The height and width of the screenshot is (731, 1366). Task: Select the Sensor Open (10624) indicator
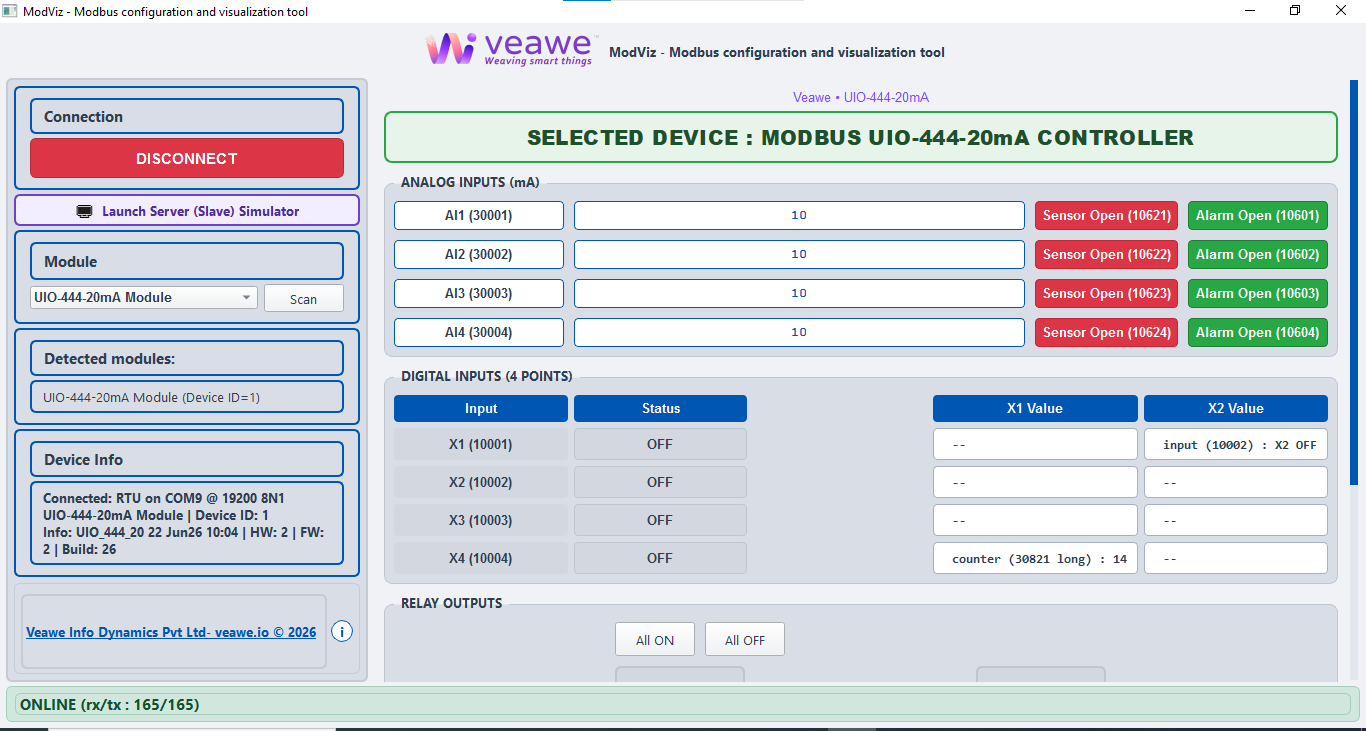click(1106, 332)
